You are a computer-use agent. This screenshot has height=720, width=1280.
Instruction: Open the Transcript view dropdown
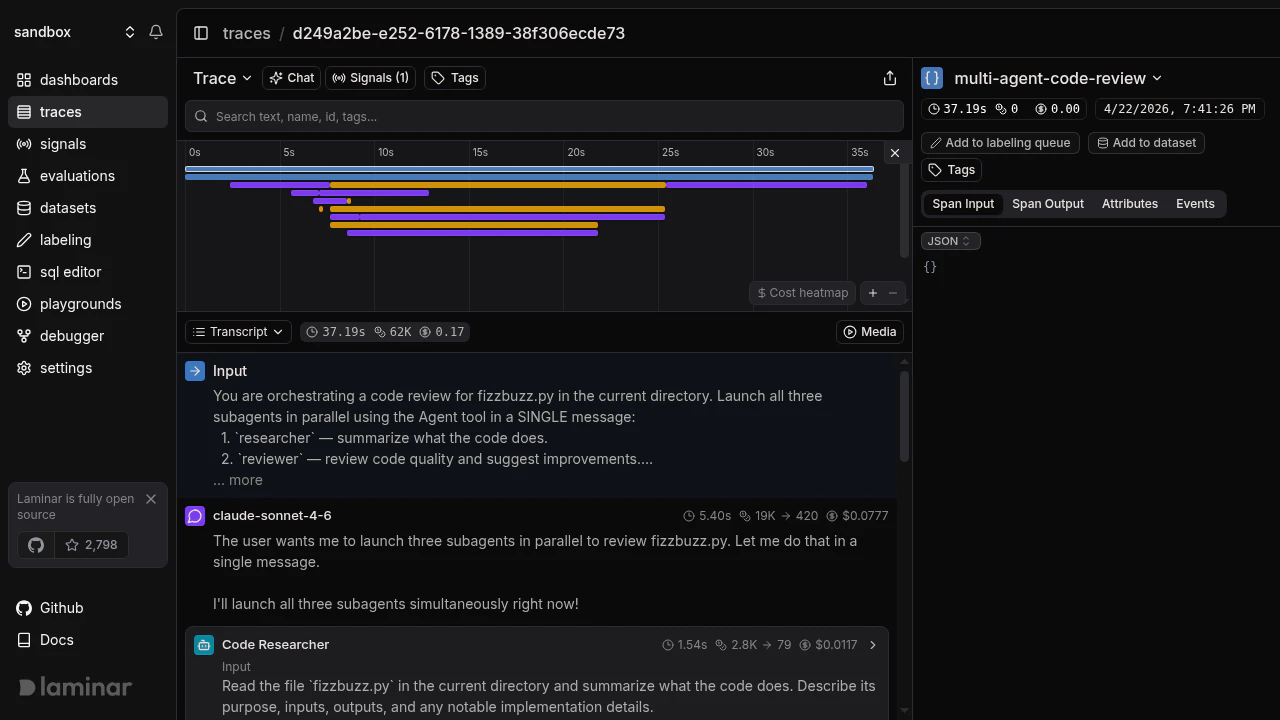239,332
